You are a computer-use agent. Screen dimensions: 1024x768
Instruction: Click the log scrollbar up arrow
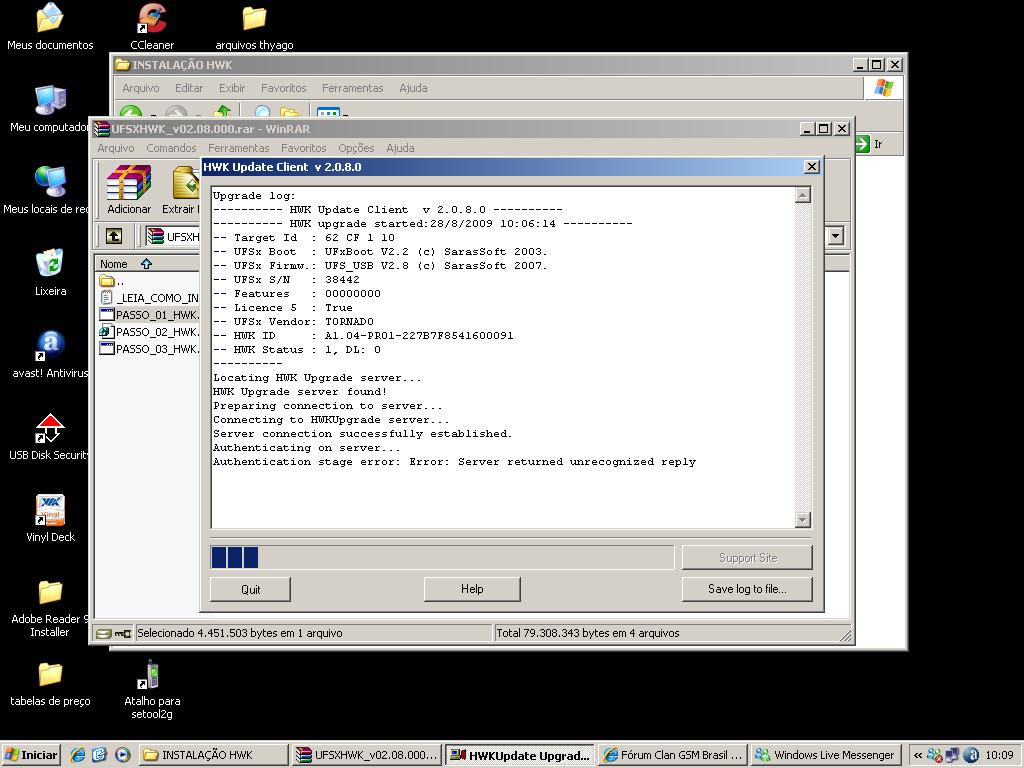pos(803,195)
